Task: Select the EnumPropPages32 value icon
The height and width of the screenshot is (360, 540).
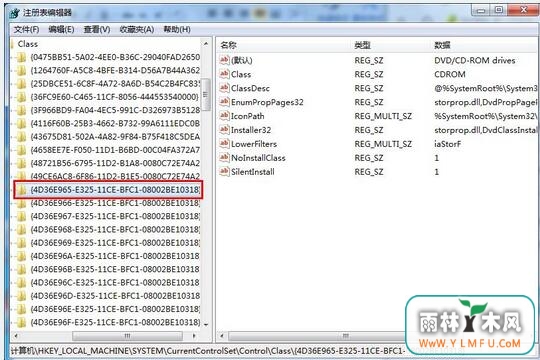Action: (224, 102)
